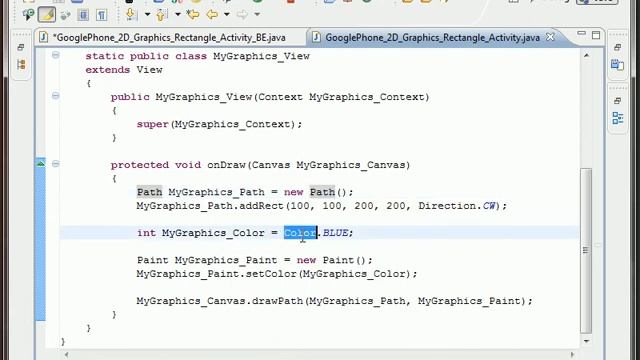
Task: Click 'int MyGraphics_Color' variable declaration
Action: (x=201, y=233)
